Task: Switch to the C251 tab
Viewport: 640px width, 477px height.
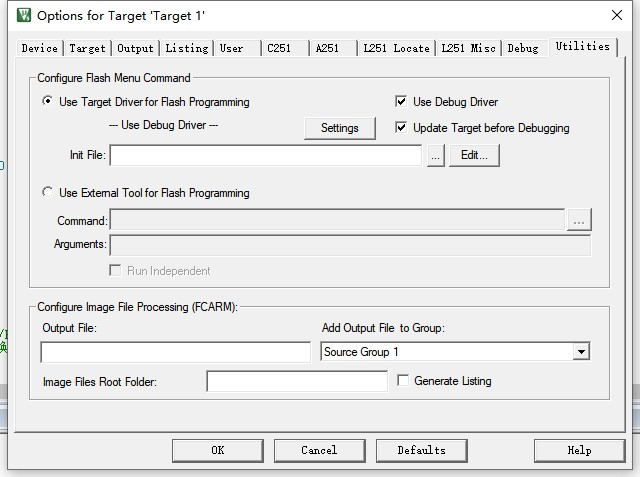Action: pyautogui.click(x=285, y=48)
